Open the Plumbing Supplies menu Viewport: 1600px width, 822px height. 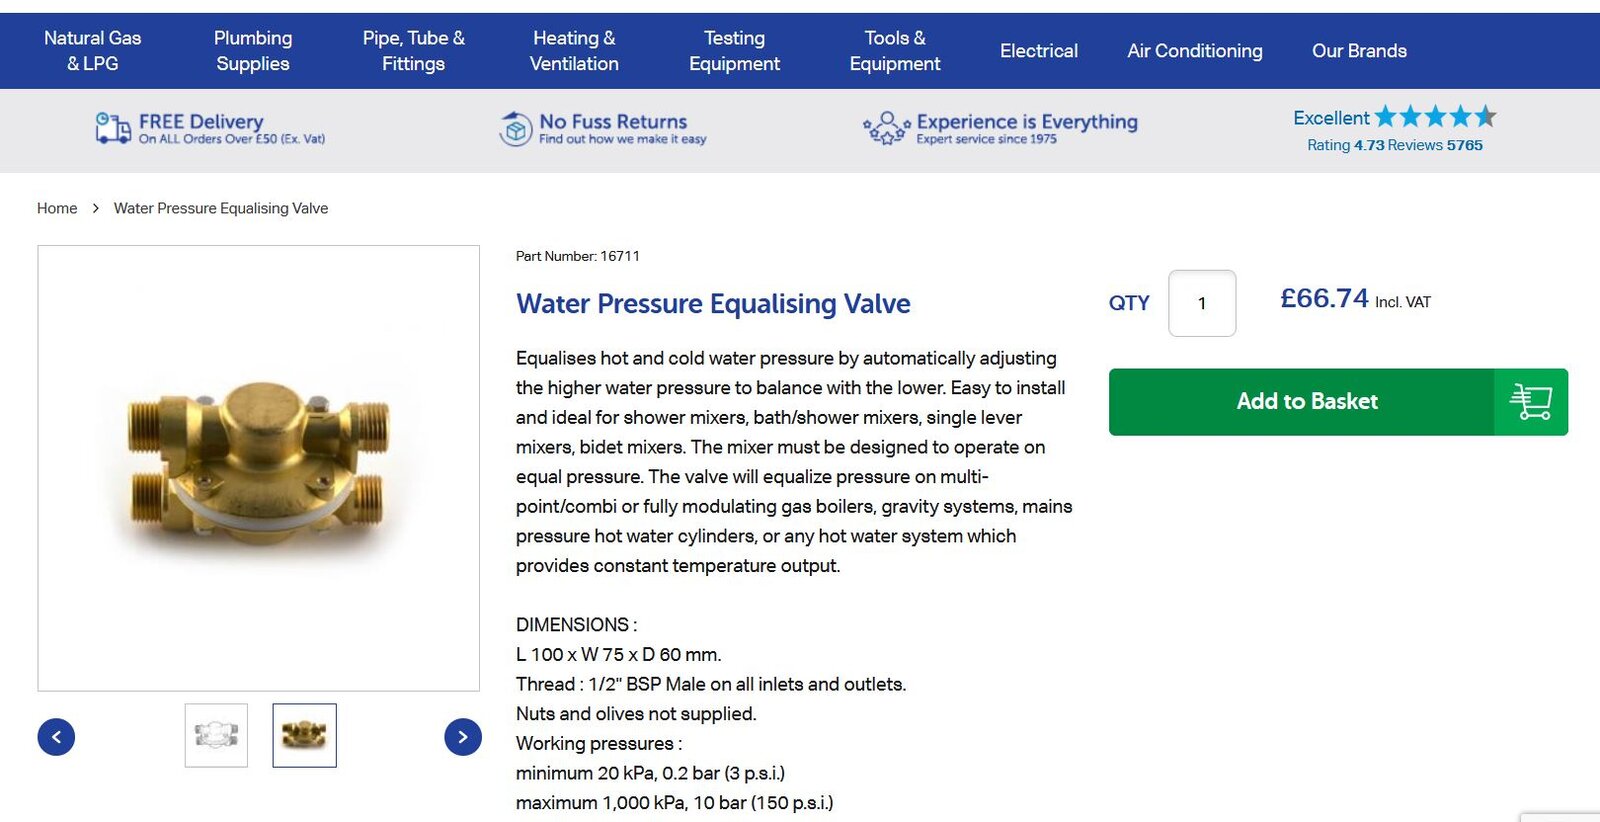point(253,51)
